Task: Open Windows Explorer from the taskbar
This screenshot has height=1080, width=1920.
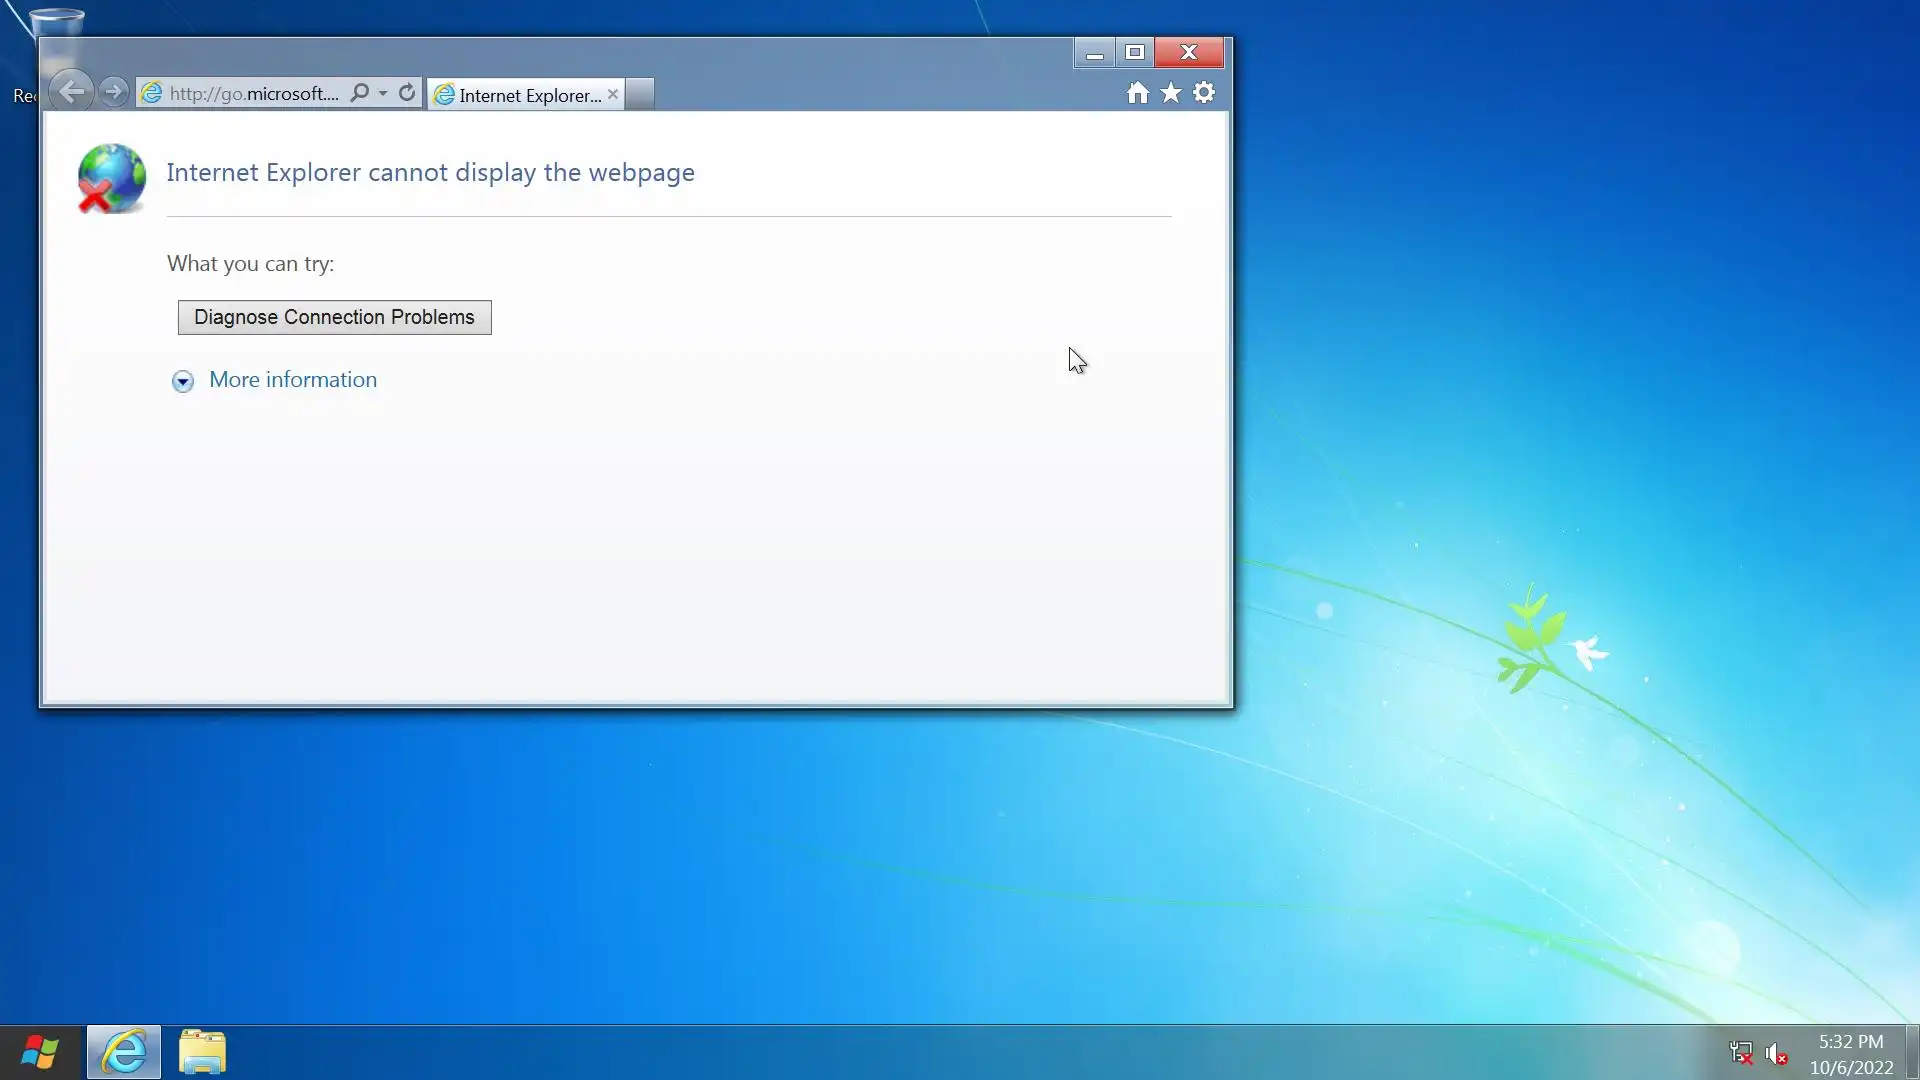Action: (202, 1052)
